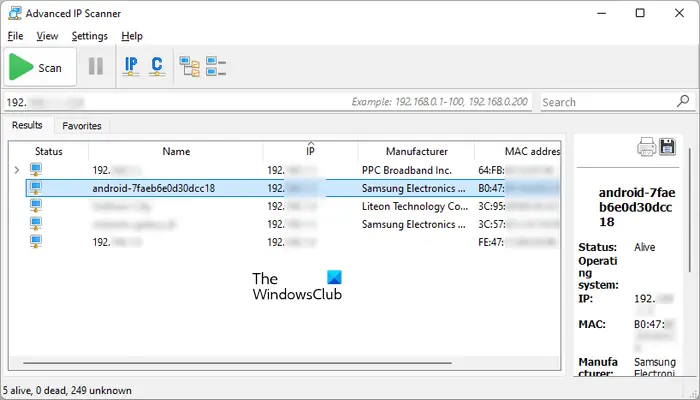This screenshot has width=700, height=400.
Task: Click the Advanced IP Scanner title bar icon
Action: 14,13
